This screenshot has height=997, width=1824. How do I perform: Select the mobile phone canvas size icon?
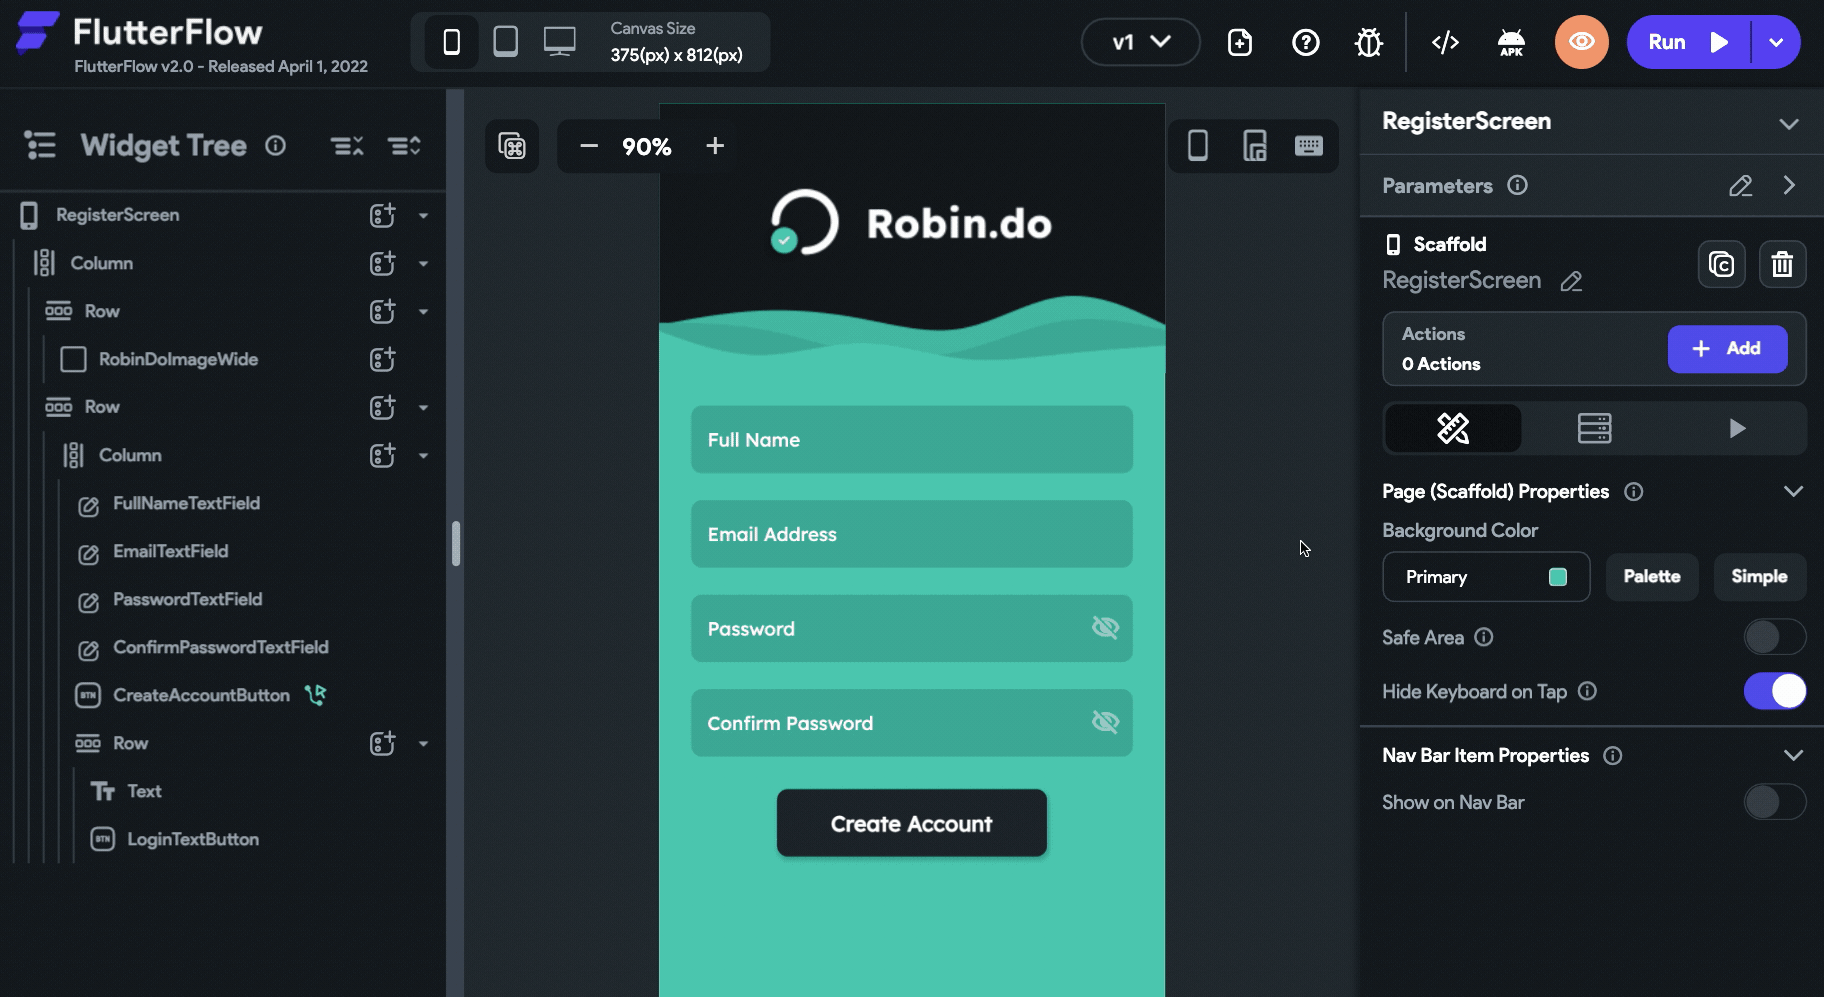click(x=452, y=41)
